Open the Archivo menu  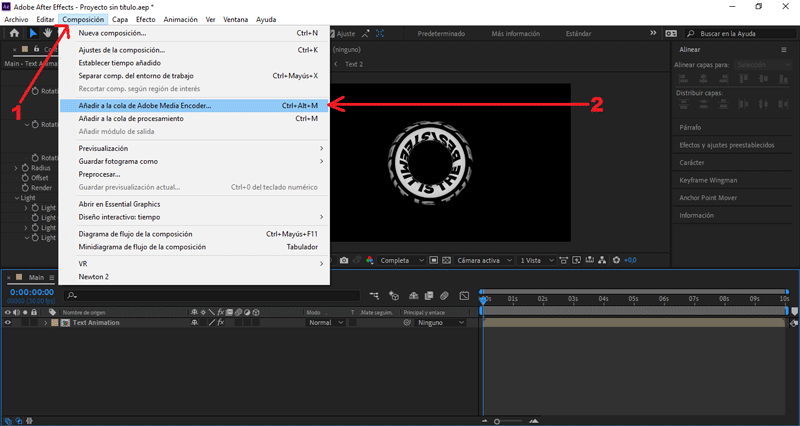click(x=16, y=19)
